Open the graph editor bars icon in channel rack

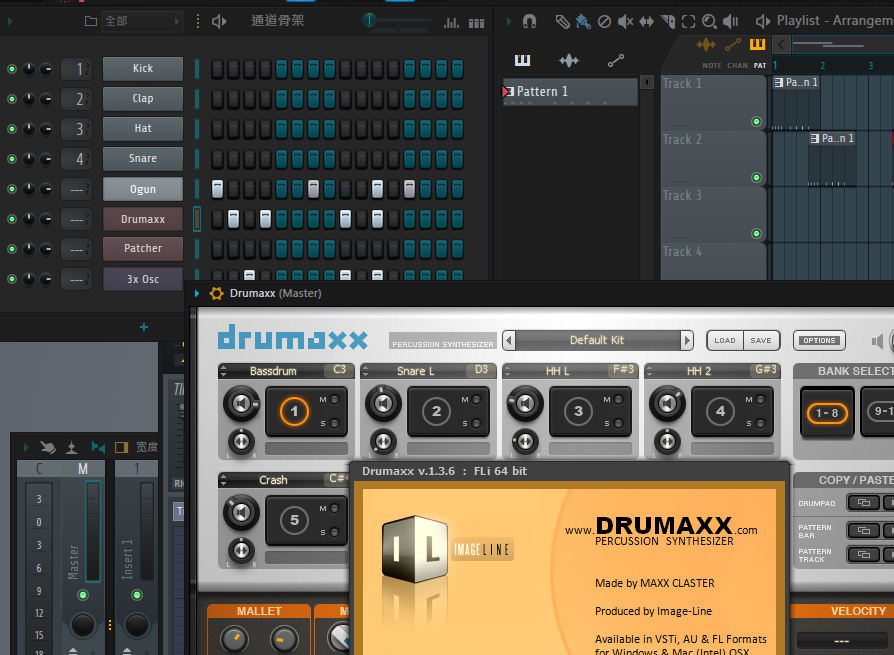[452, 23]
